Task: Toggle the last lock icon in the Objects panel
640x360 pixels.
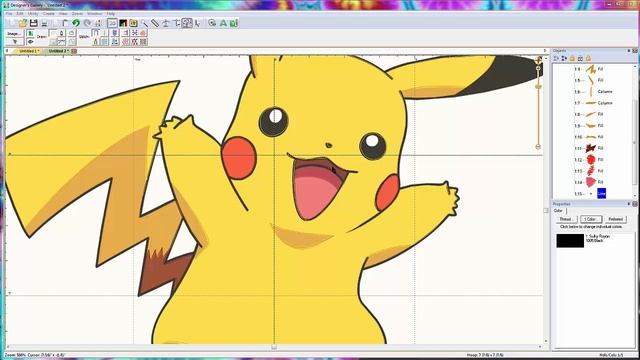Action: pyautogui.click(x=588, y=58)
